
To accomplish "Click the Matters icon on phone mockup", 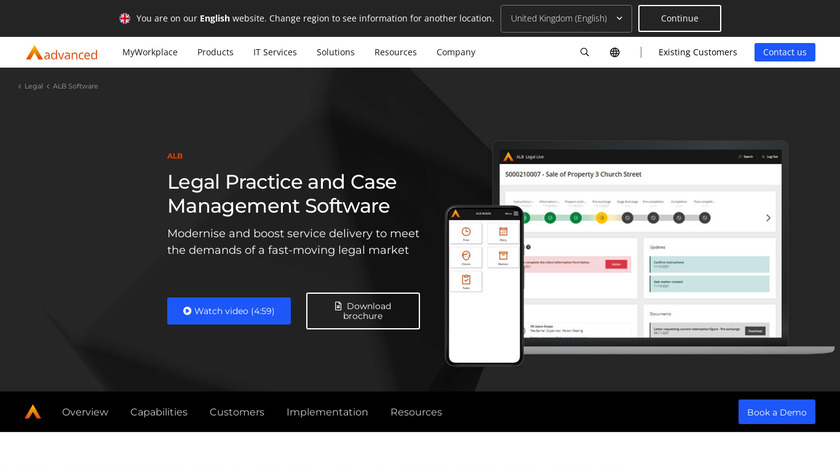I will 503,257.
